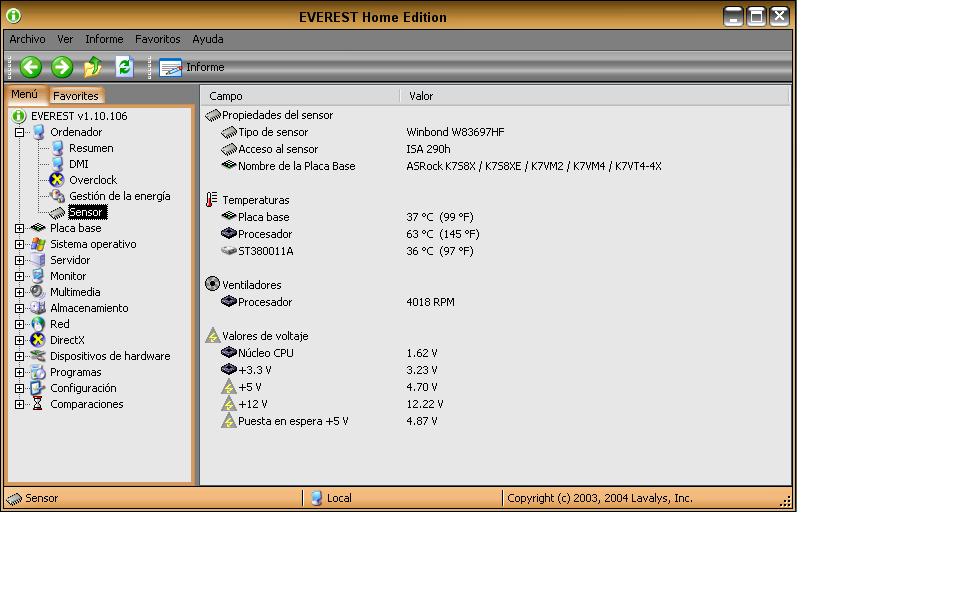This screenshot has width=962, height=601.
Task: Go back with the green left arrow
Action: pyautogui.click(x=31, y=67)
